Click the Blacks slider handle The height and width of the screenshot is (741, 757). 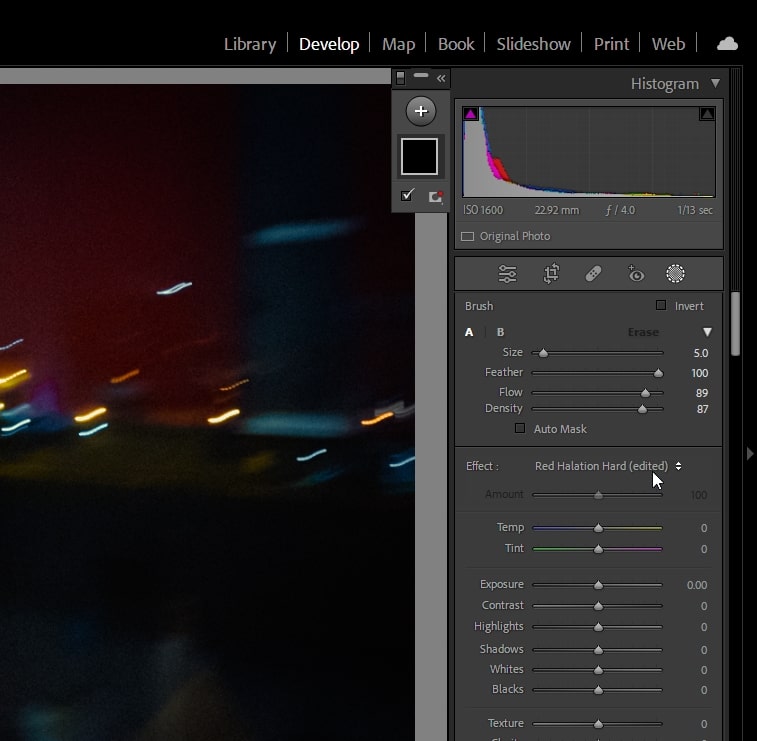(598, 690)
